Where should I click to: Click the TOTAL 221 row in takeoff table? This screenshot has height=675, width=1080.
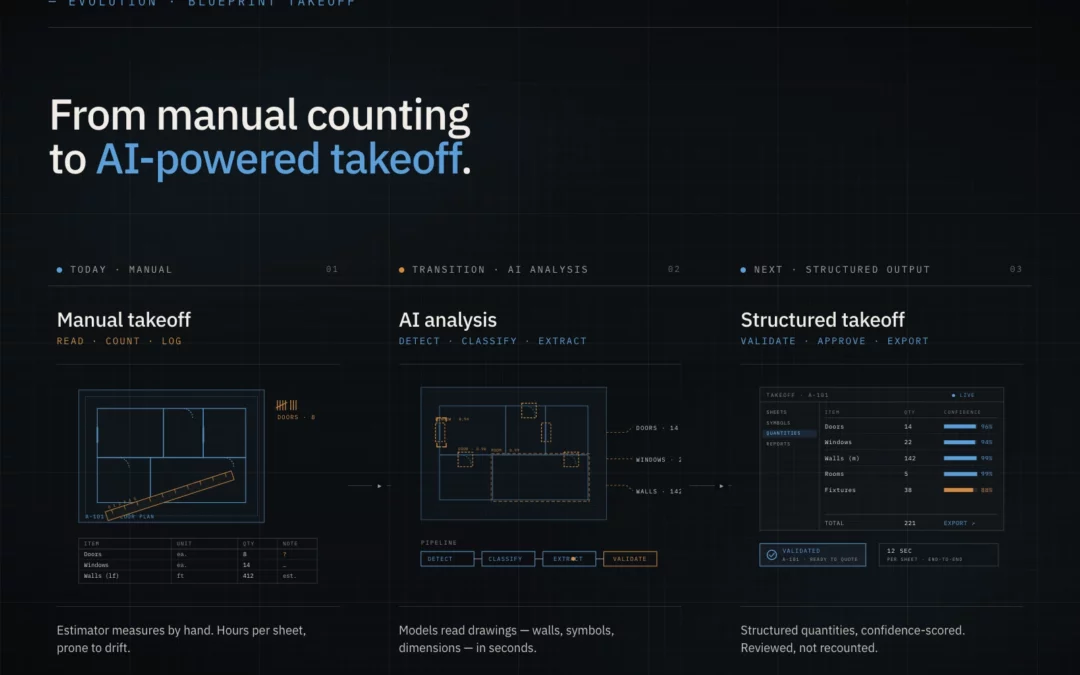pos(911,523)
